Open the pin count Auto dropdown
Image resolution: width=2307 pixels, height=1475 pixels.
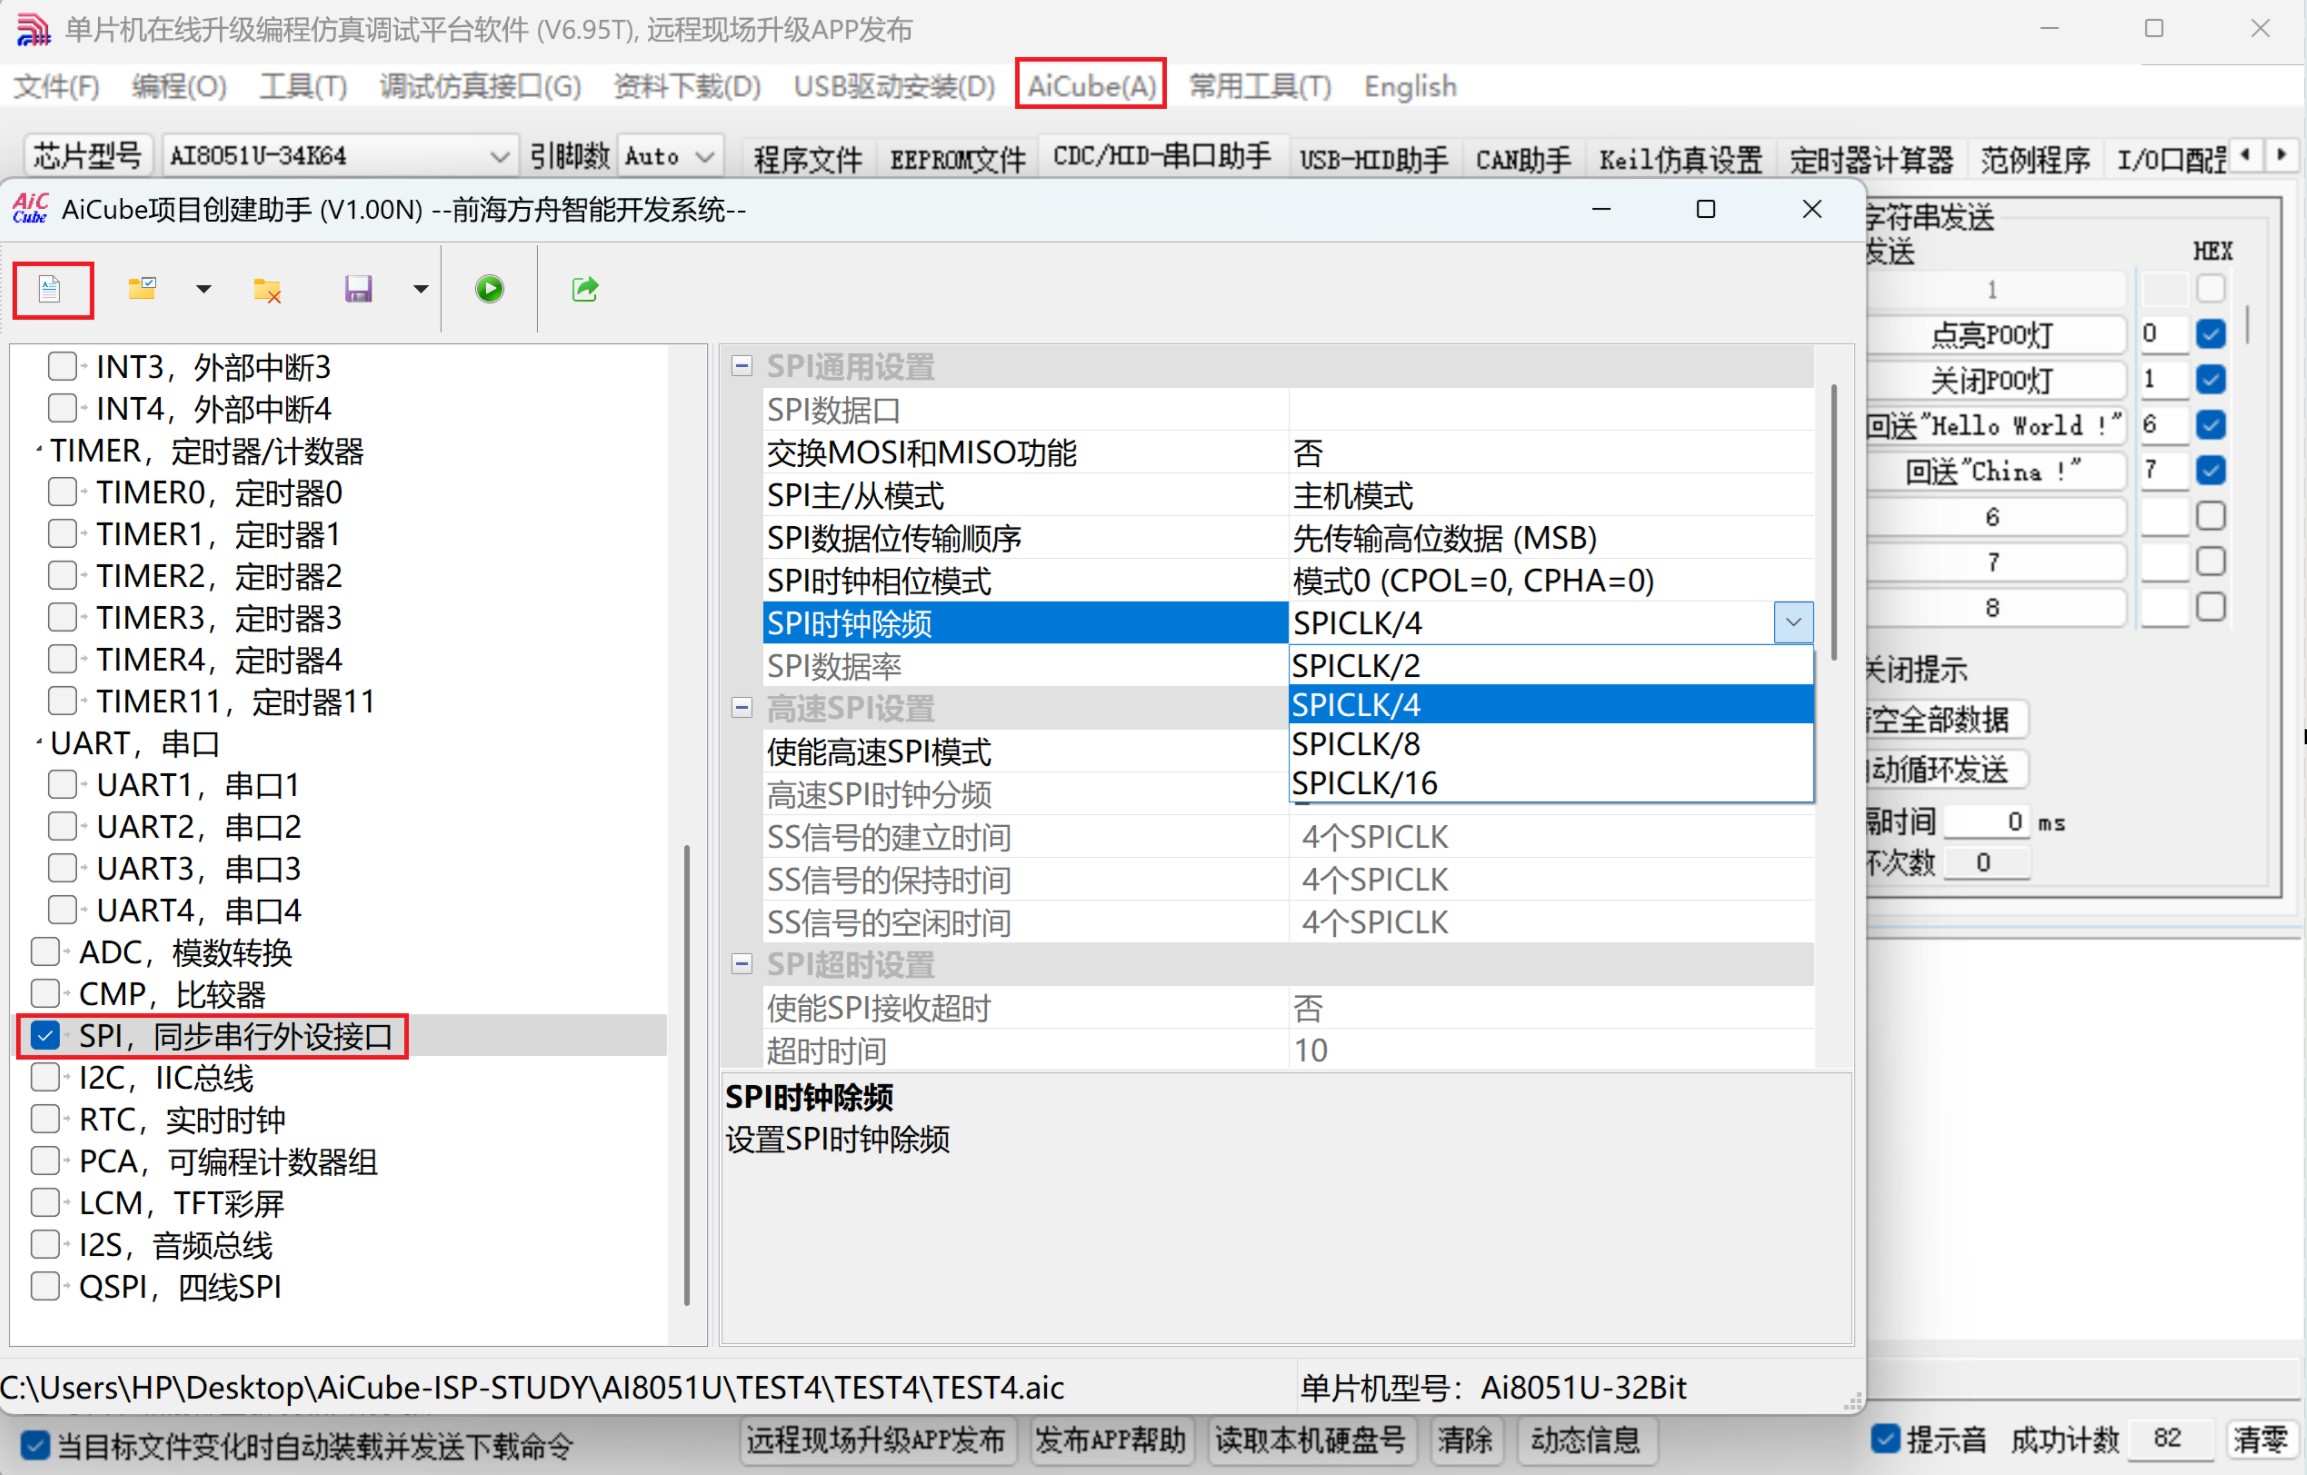(x=669, y=156)
